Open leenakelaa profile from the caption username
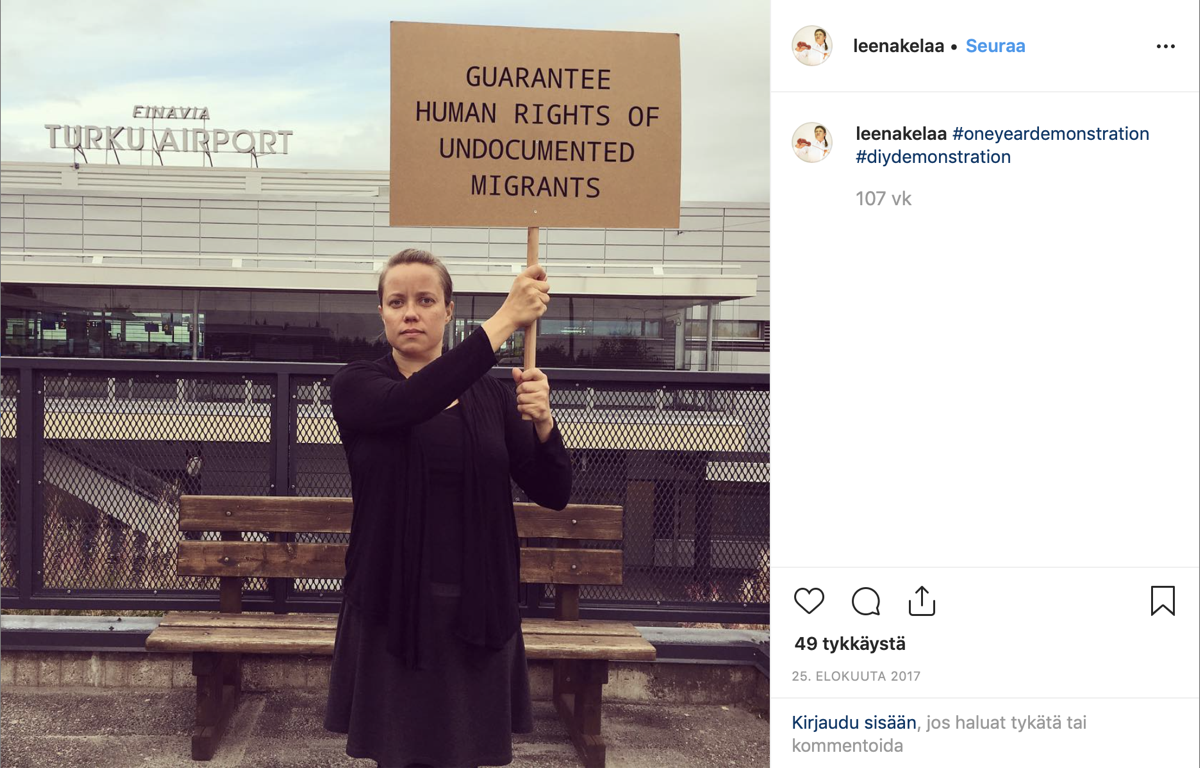Viewport: 1200px width, 768px height. click(x=901, y=134)
